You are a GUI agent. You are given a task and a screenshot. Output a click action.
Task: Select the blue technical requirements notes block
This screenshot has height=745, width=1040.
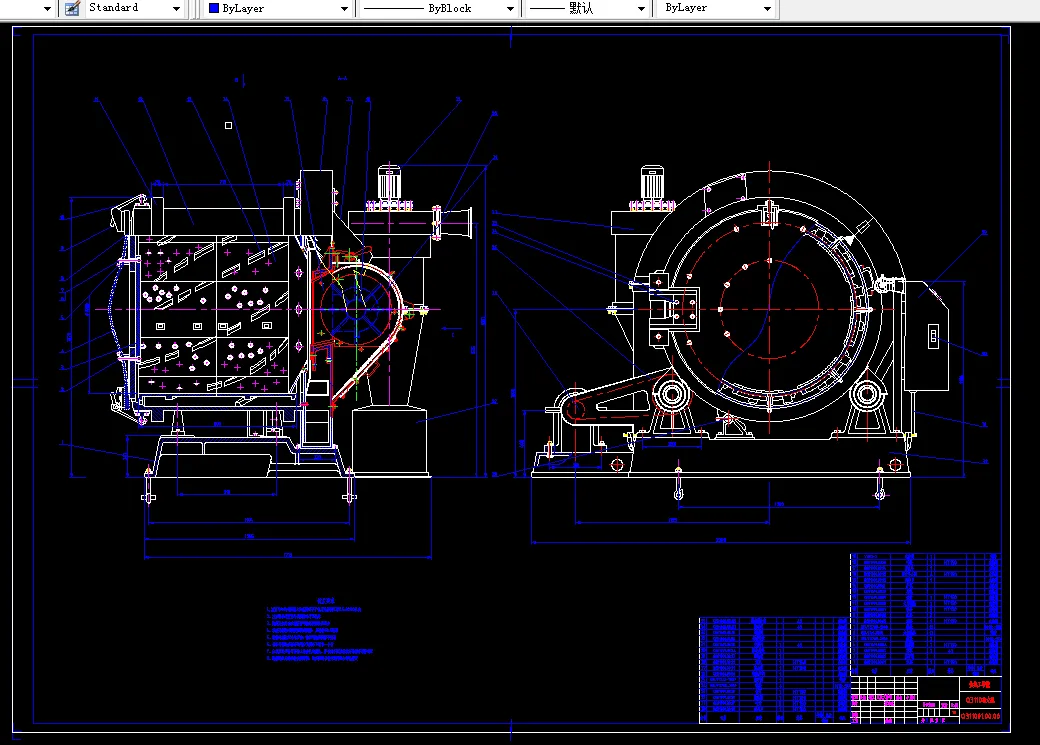pos(319,630)
